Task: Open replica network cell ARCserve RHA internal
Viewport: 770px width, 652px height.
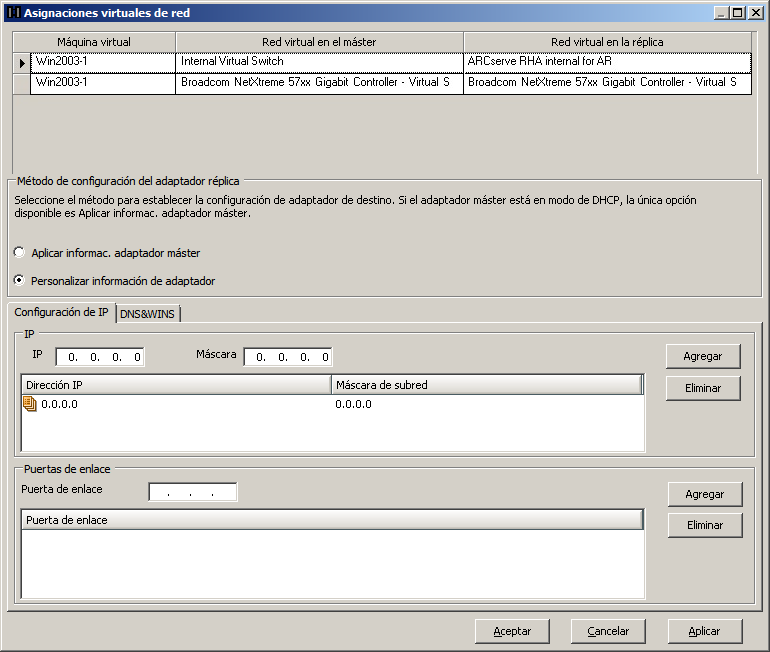Action: 607,62
